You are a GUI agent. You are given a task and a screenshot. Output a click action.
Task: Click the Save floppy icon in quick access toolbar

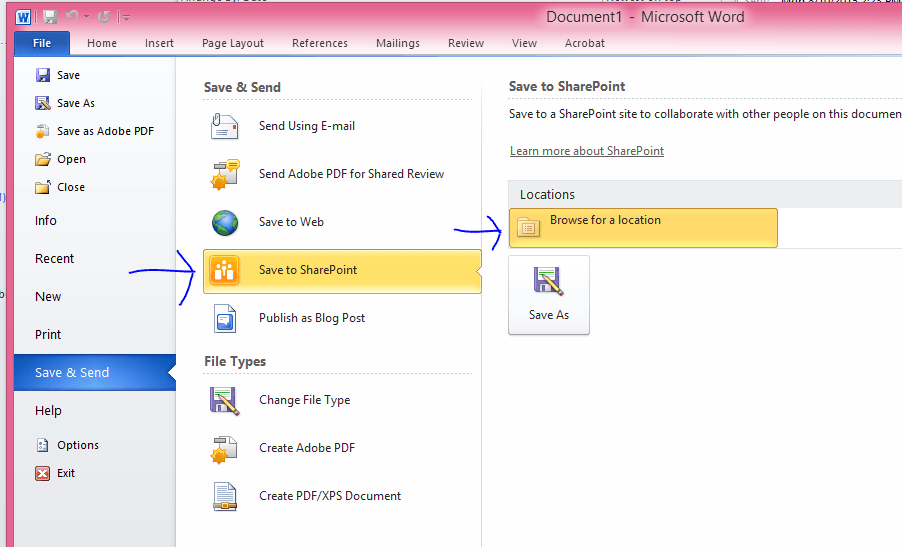point(50,17)
